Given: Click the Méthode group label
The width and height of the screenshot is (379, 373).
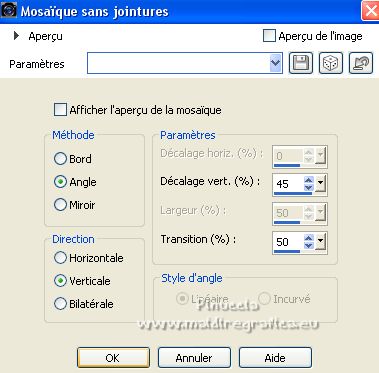Looking at the screenshot, I should click(73, 135).
